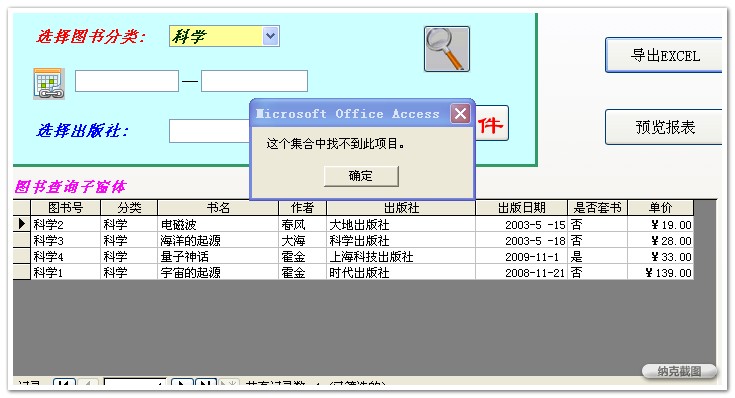
Task: Click the calendar date picker icon
Action: [49, 83]
